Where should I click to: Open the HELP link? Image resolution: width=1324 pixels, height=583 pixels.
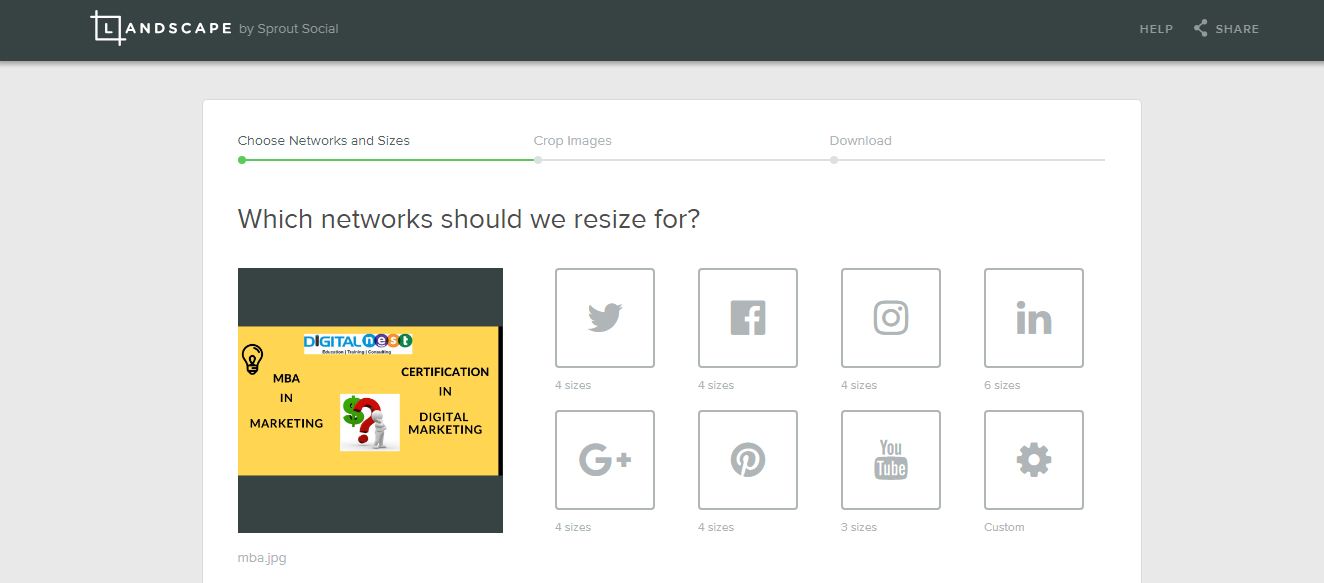click(x=1156, y=29)
